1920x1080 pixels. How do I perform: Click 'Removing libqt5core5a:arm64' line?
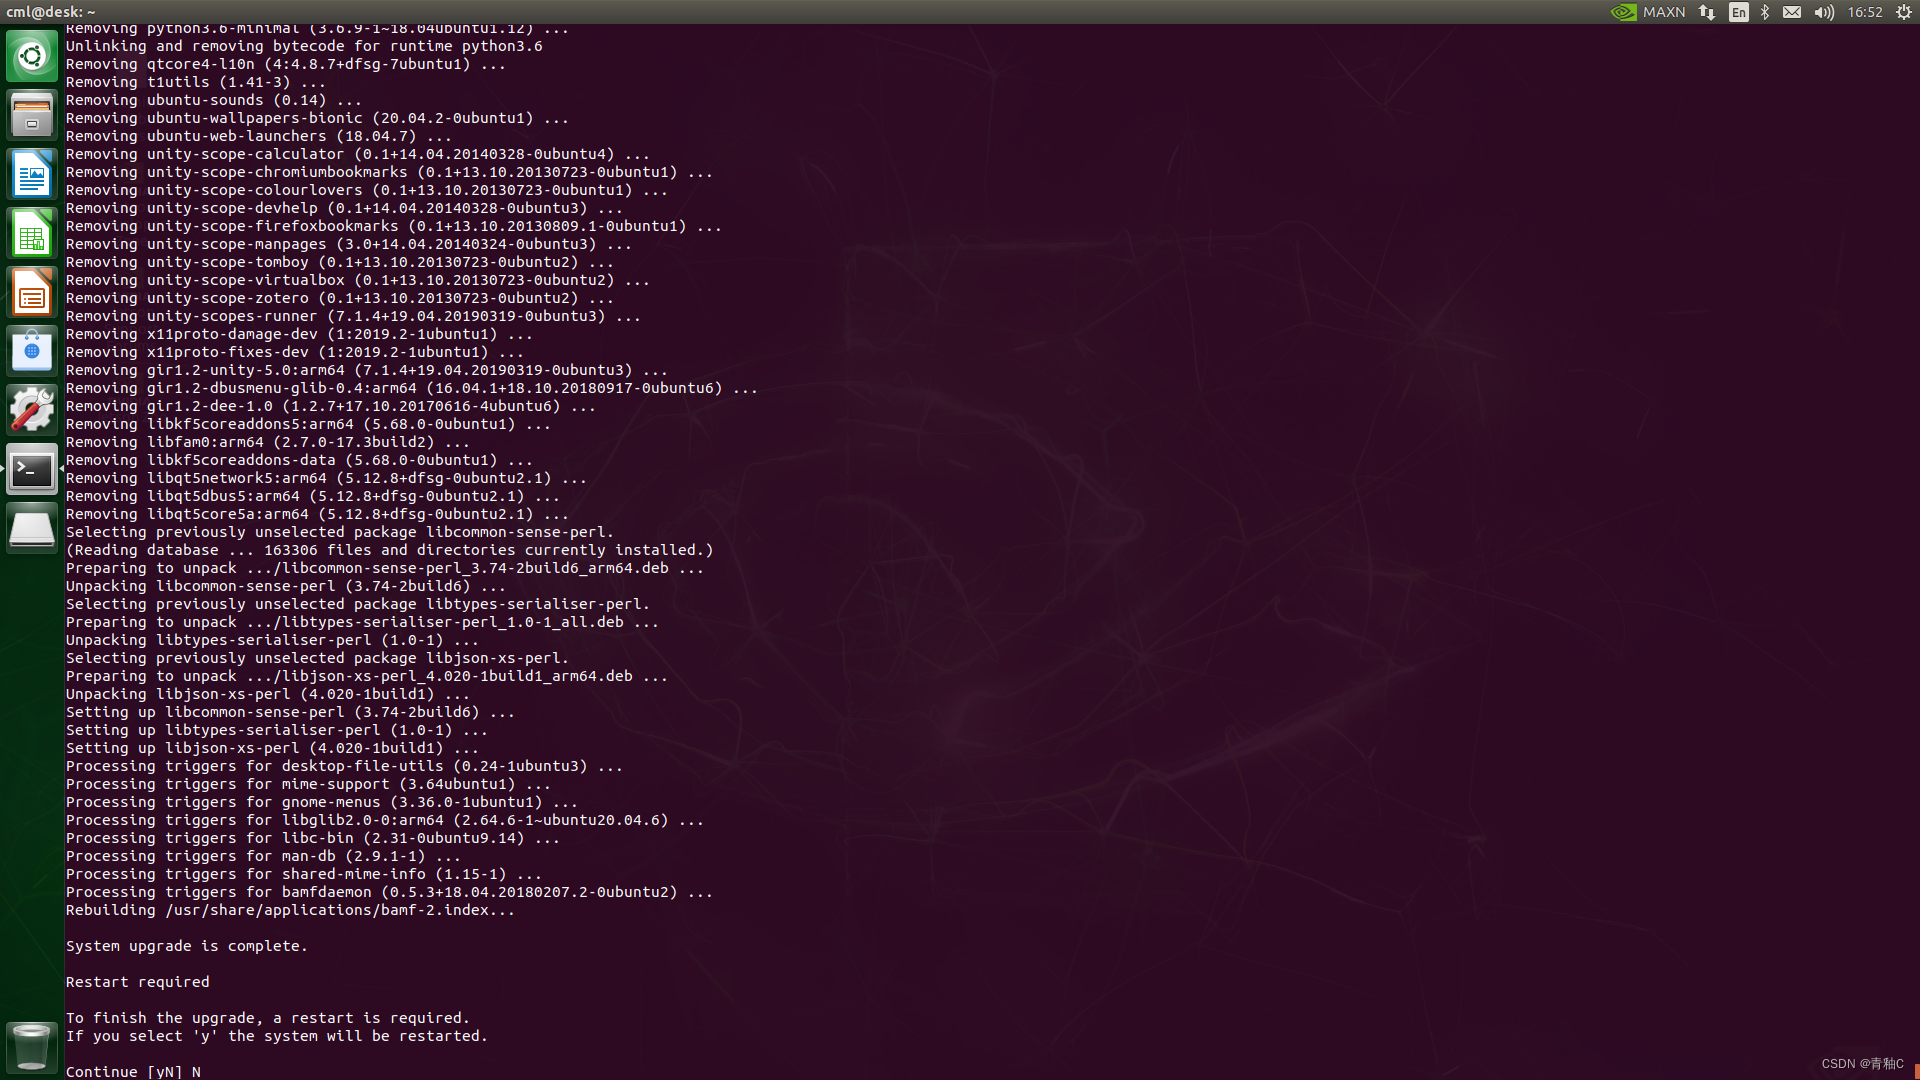pyautogui.click(x=317, y=514)
